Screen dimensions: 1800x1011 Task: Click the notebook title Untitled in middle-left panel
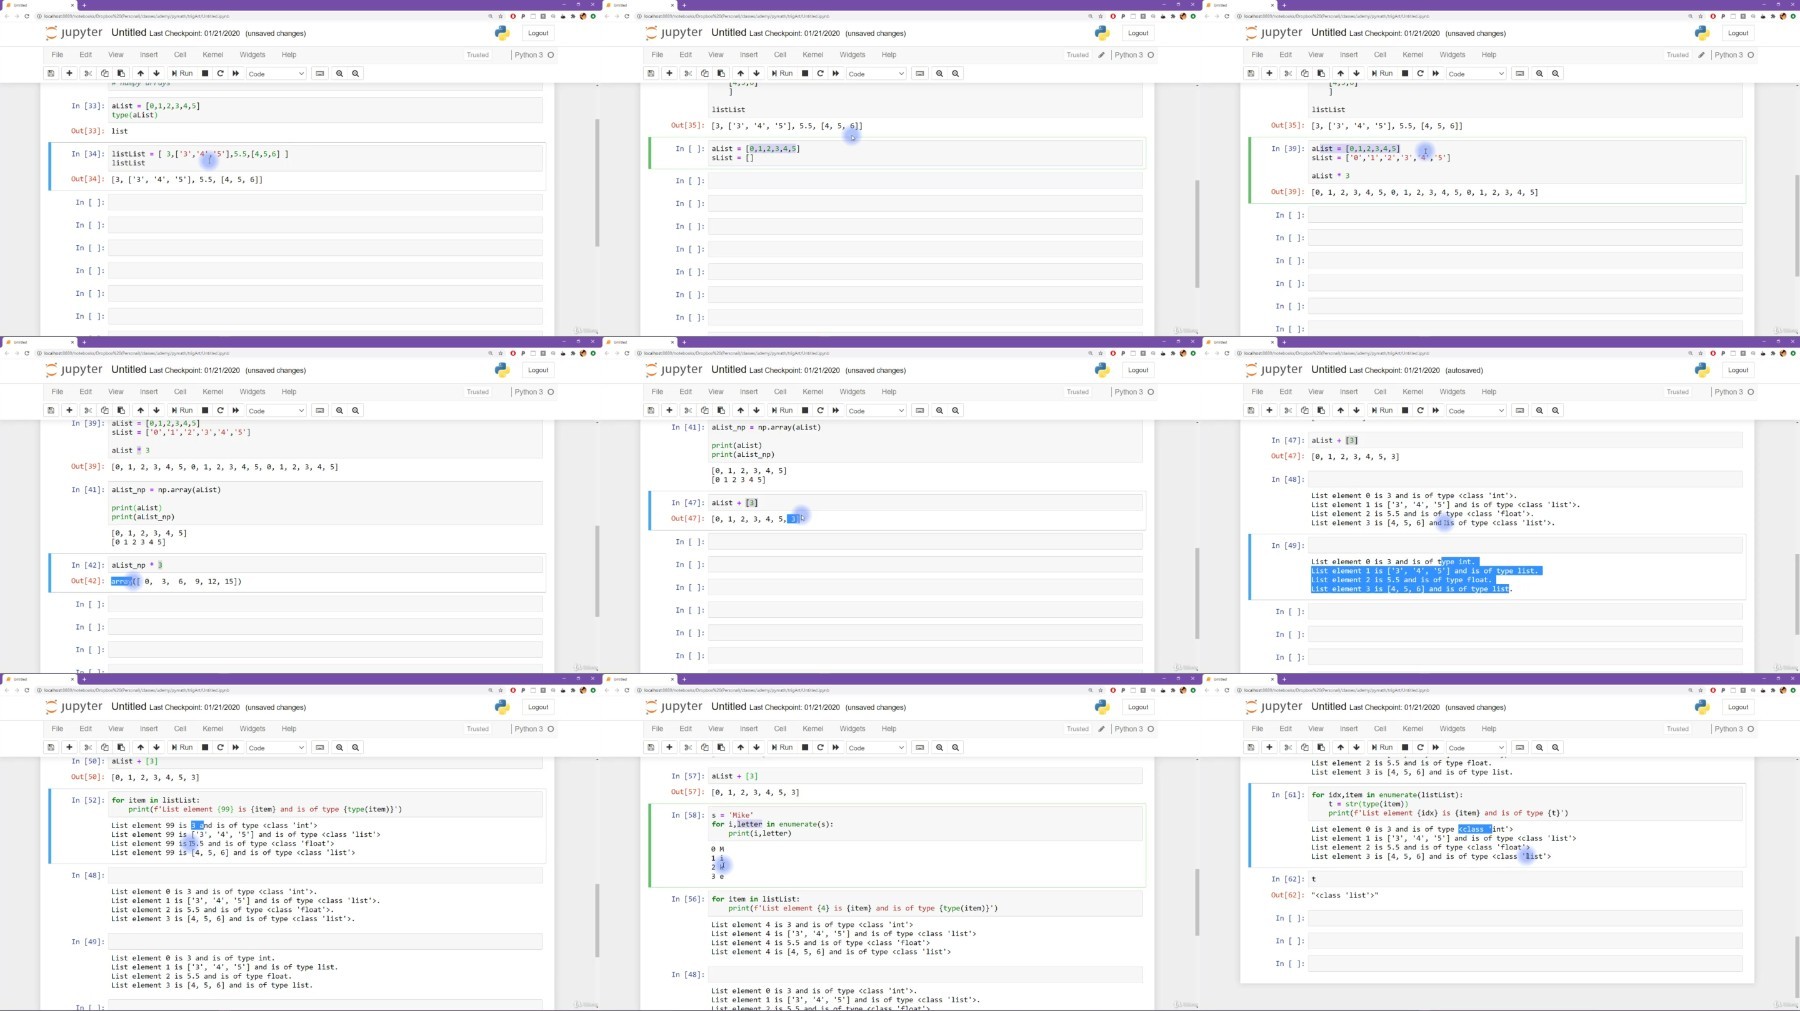pos(129,370)
